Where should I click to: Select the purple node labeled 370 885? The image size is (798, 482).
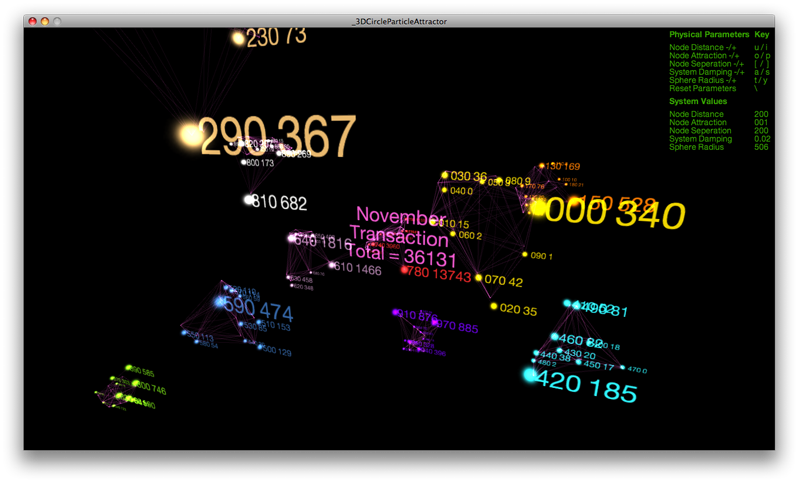436,324
